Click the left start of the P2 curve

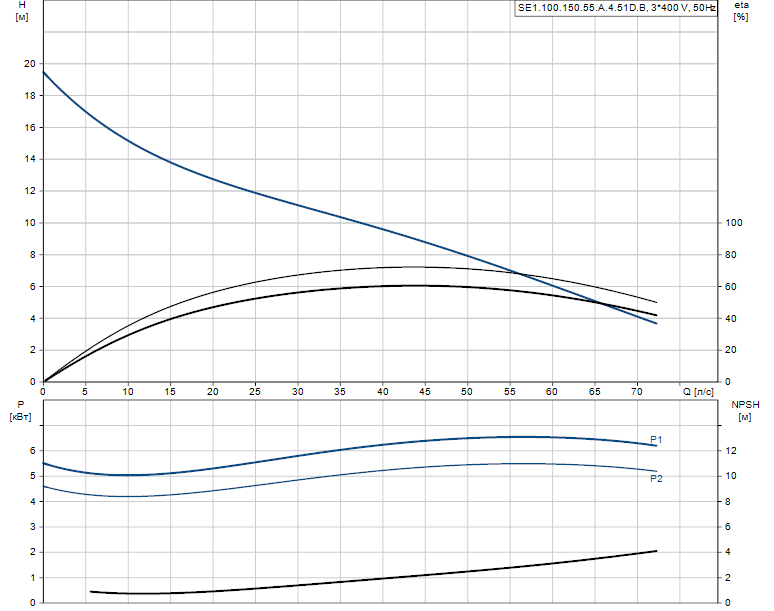point(44,487)
